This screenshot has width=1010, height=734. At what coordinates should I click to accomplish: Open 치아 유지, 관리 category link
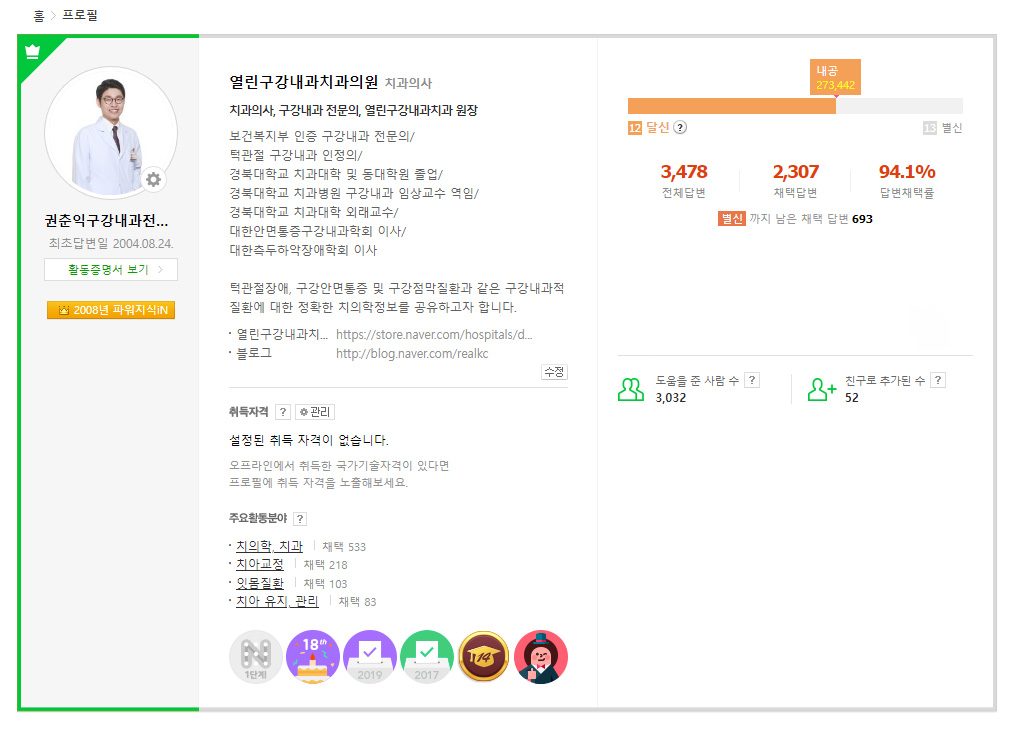[277, 601]
